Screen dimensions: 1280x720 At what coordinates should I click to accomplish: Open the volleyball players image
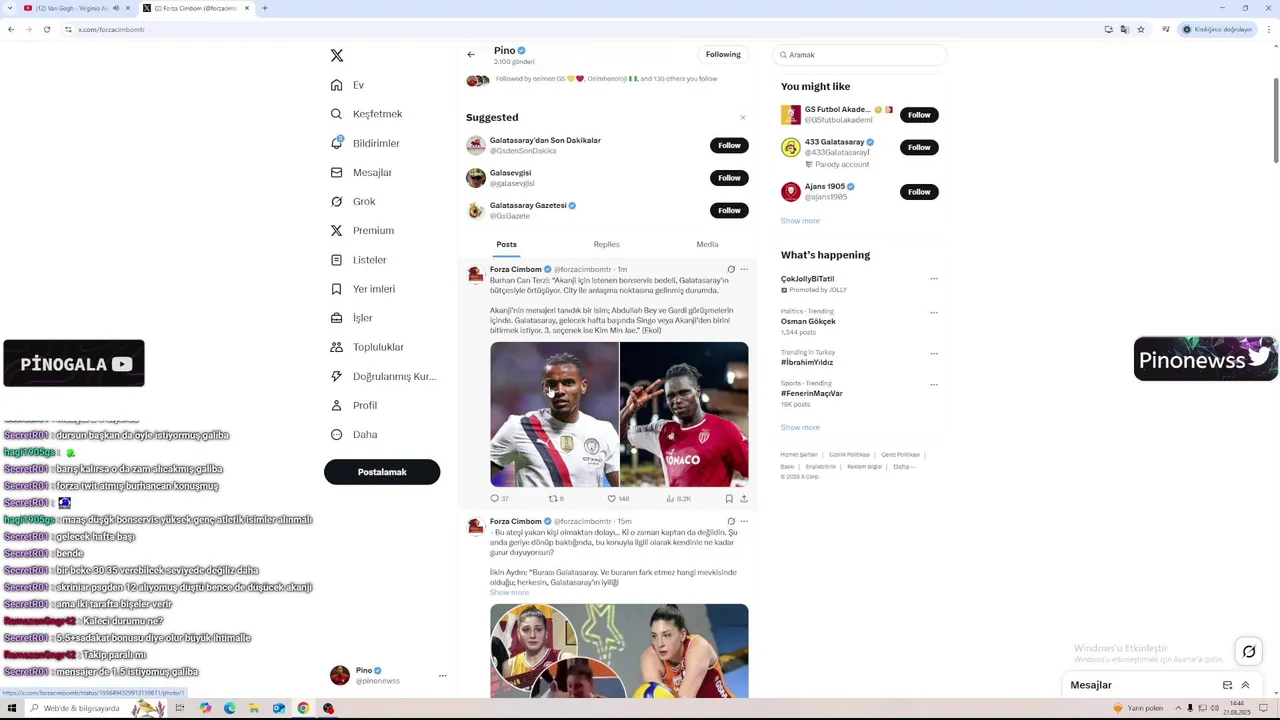point(619,651)
